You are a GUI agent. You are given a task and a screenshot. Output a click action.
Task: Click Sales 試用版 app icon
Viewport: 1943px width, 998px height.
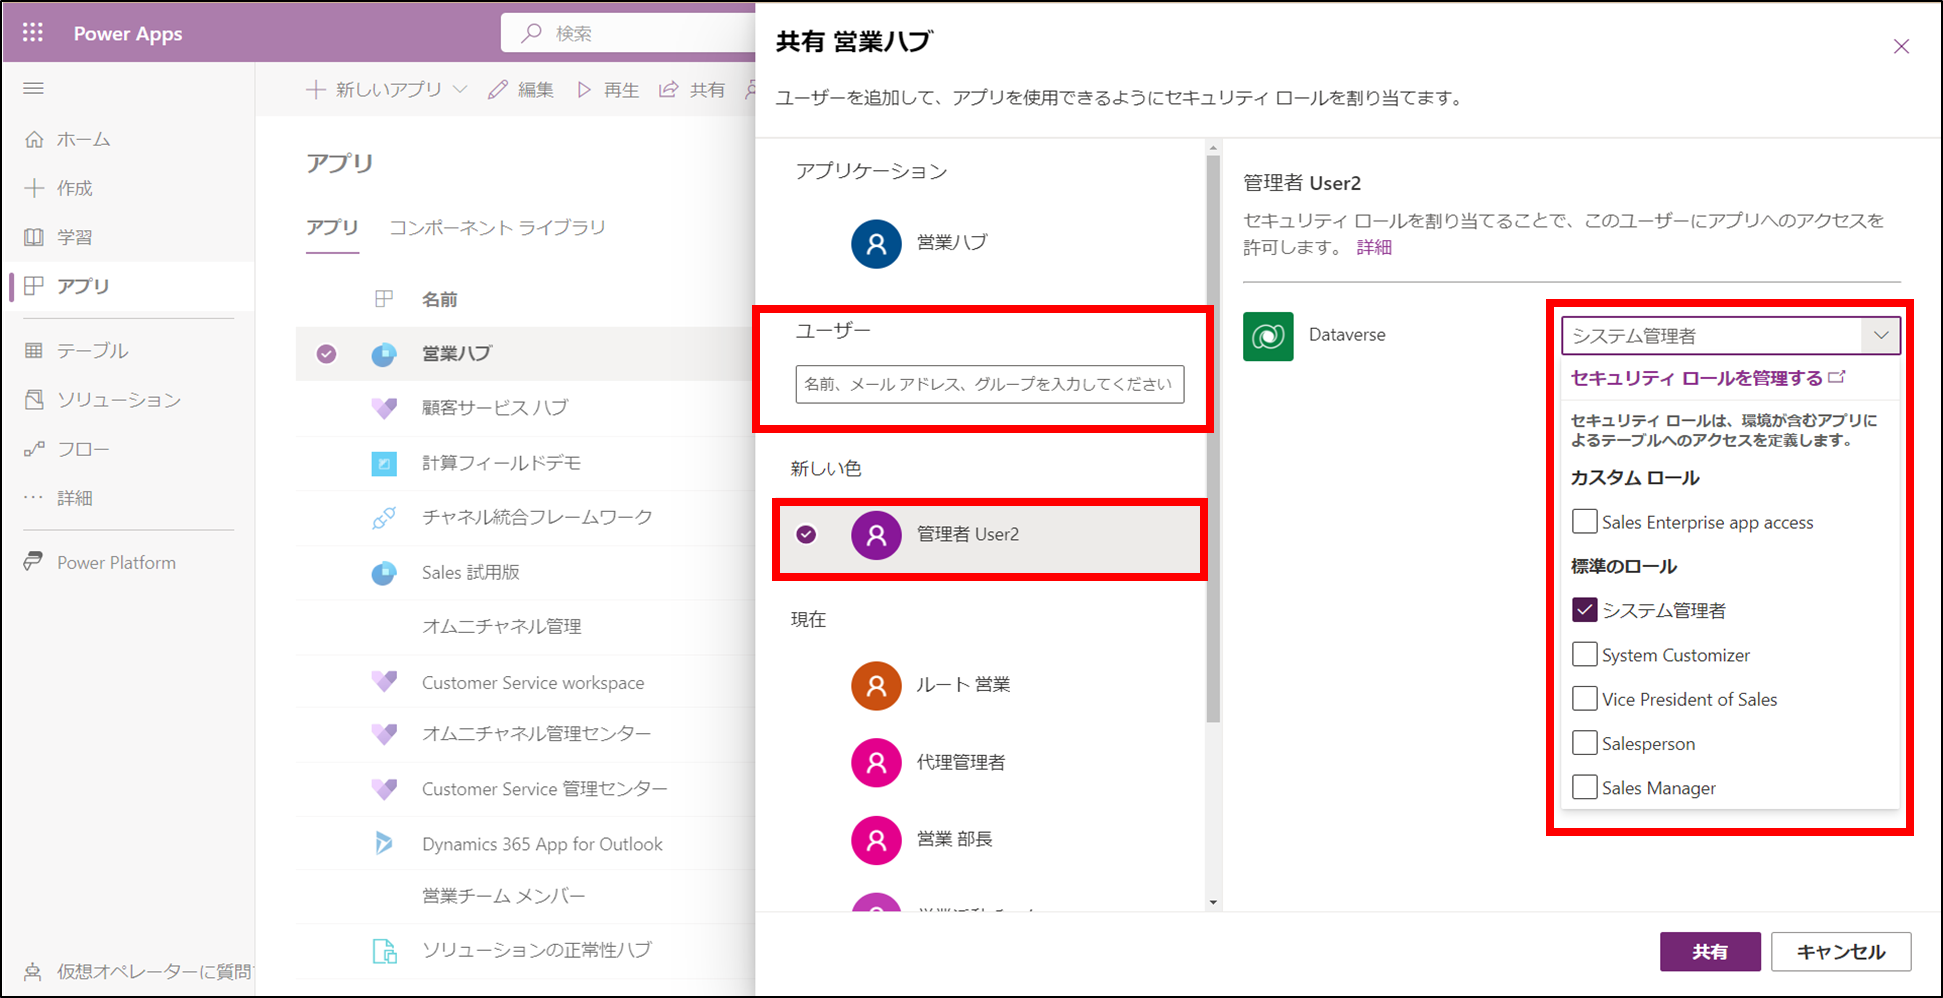[384, 573]
